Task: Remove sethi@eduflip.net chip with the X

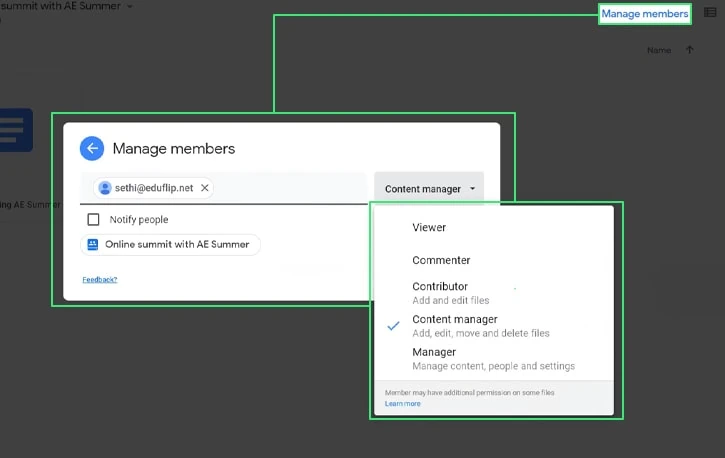Action: 205,188
